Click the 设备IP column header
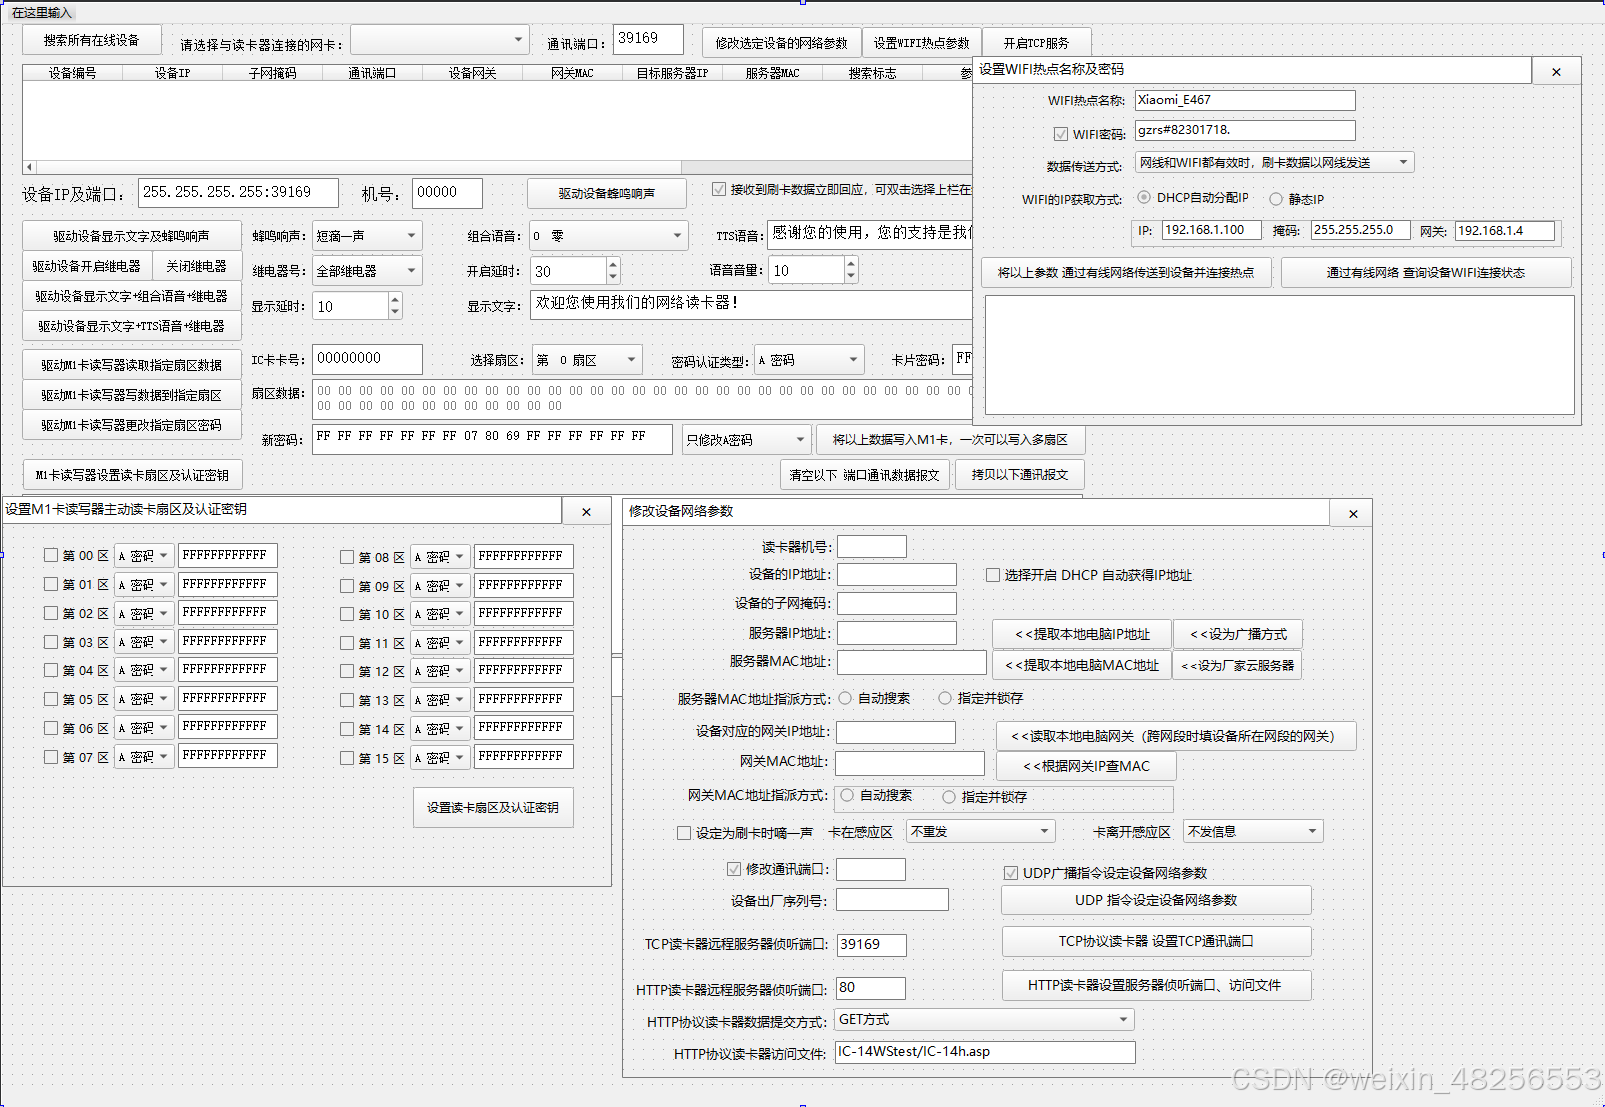Screen dimensions: 1605x1107 [172, 73]
